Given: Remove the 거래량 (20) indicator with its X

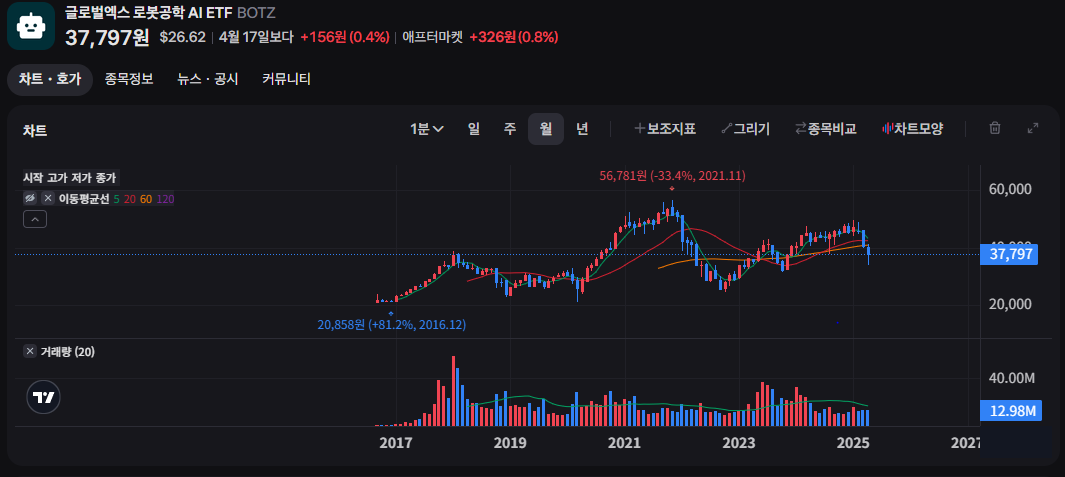Looking at the screenshot, I should (x=30, y=351).
